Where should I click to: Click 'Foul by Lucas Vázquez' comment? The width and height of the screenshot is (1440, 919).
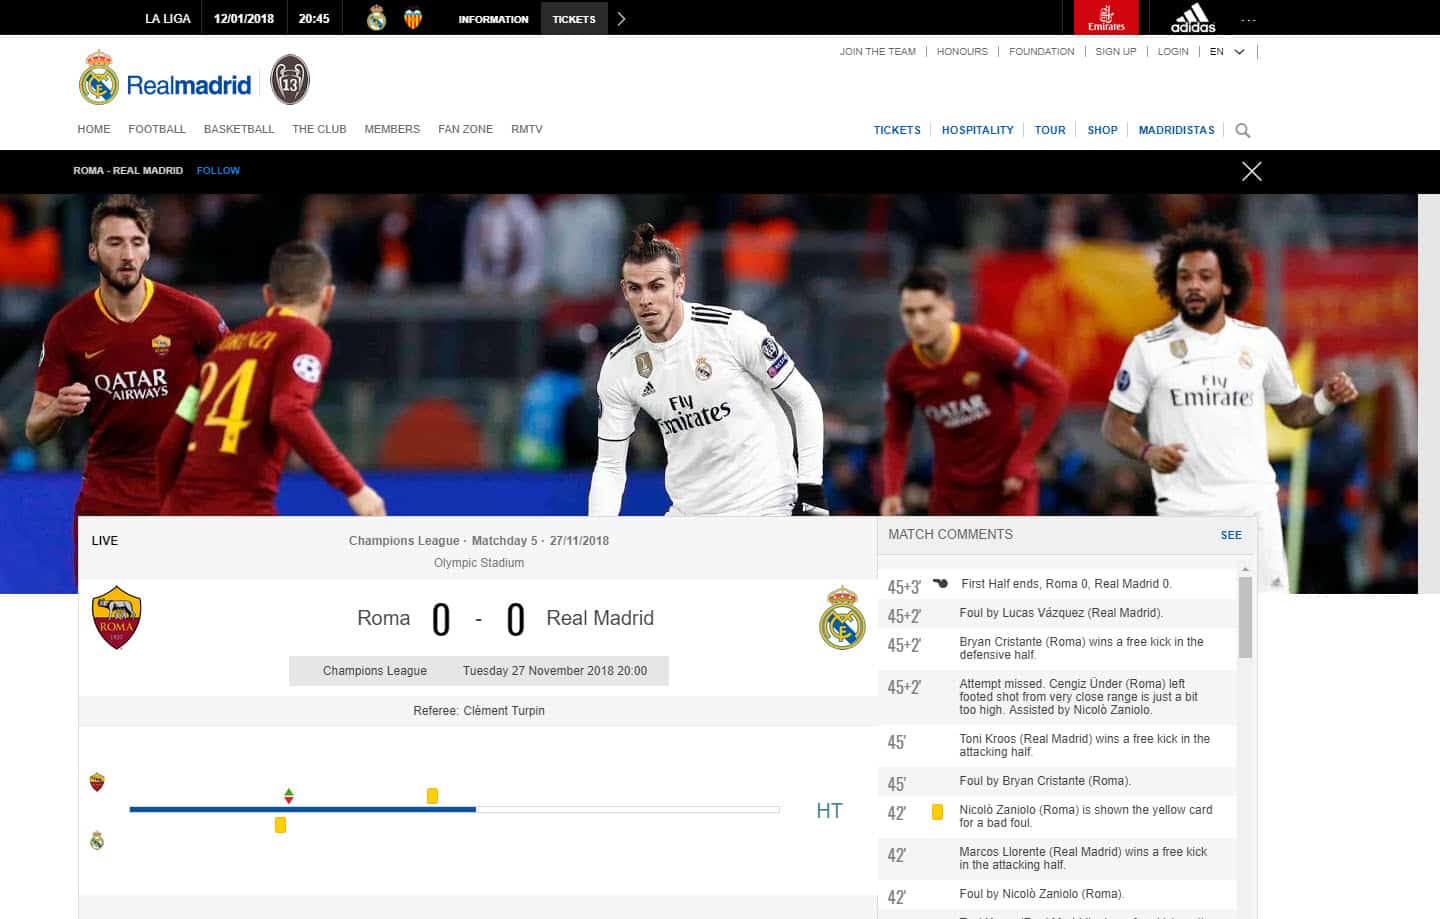click(1061, 613)
